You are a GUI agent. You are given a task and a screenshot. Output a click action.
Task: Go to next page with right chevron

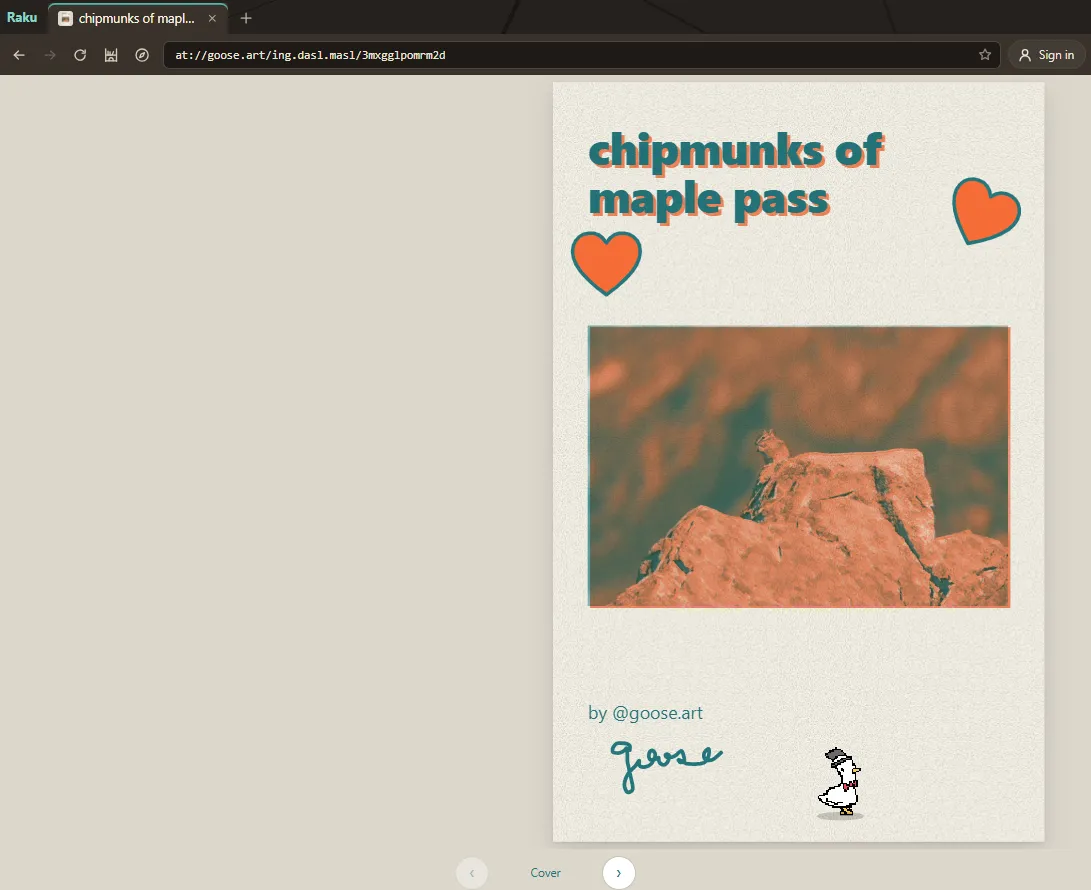(x=619, y=873)
